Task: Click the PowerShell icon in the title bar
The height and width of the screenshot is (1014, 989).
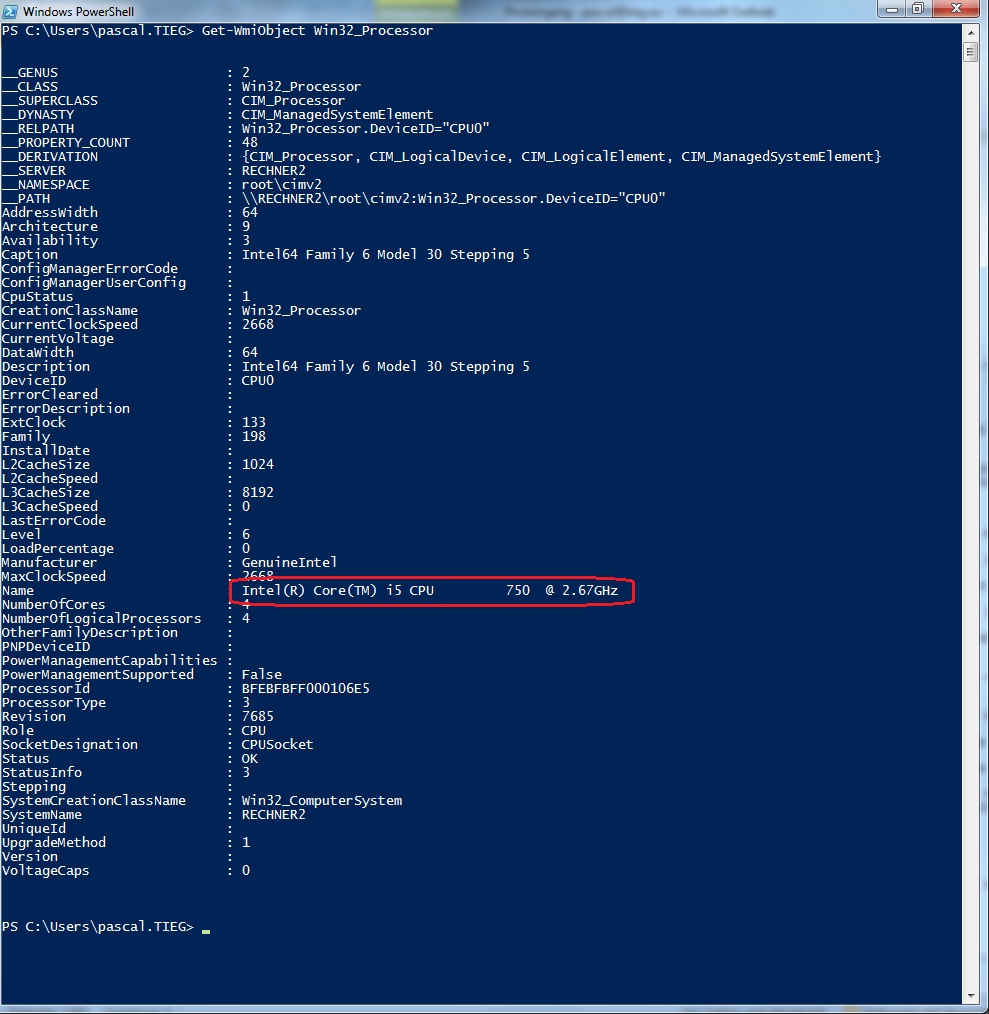Action: pyautogui.click(x=10, y=11)
